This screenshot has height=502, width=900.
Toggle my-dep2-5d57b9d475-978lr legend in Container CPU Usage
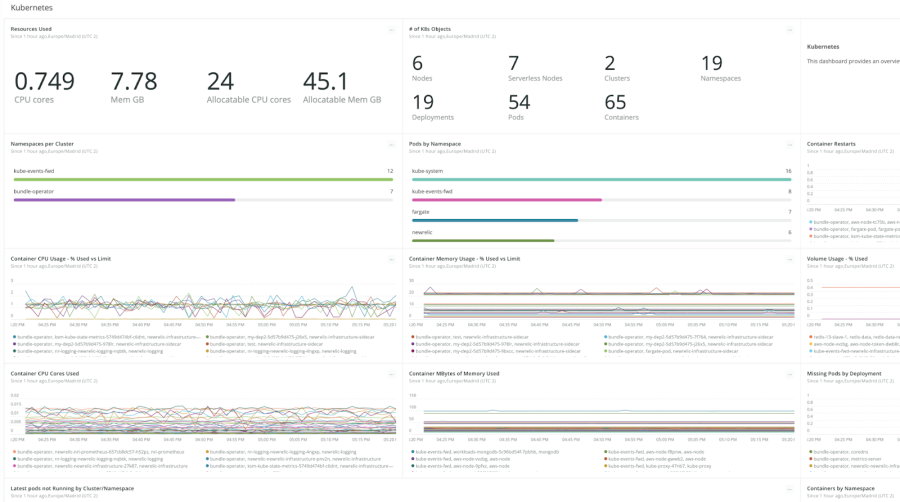click(x=97, y=344)
